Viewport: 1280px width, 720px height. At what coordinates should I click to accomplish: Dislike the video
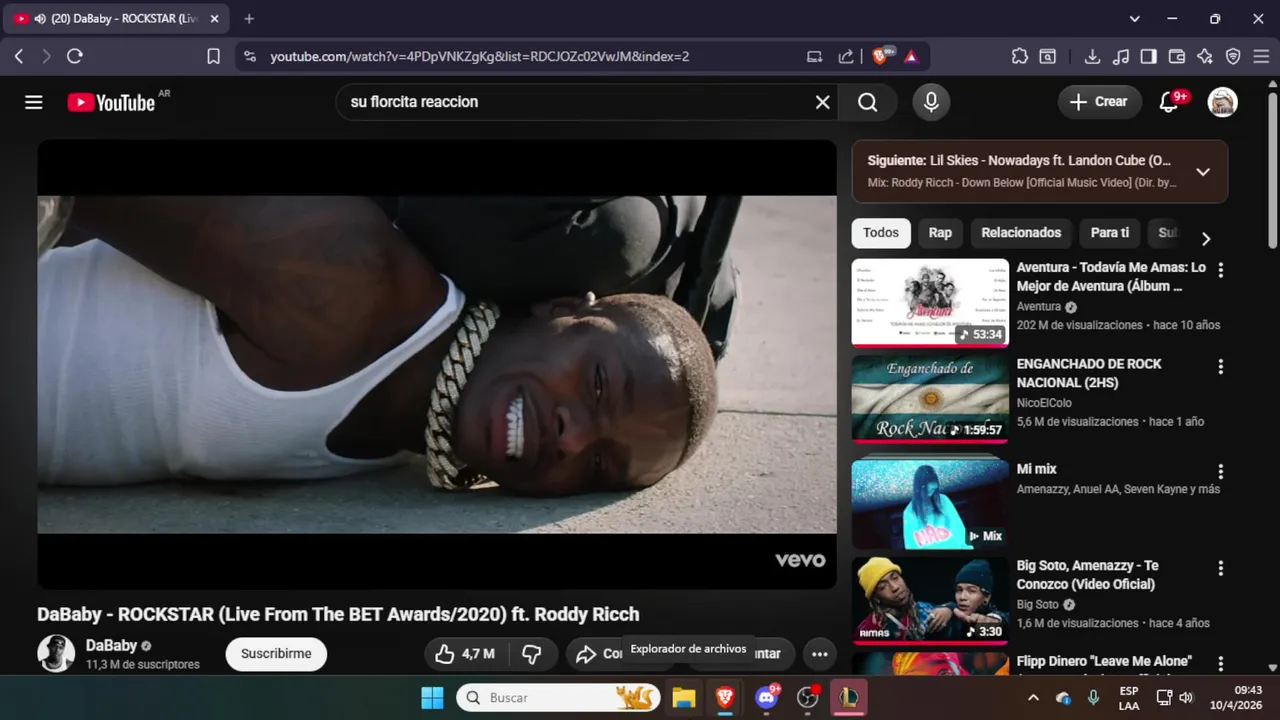532,654
